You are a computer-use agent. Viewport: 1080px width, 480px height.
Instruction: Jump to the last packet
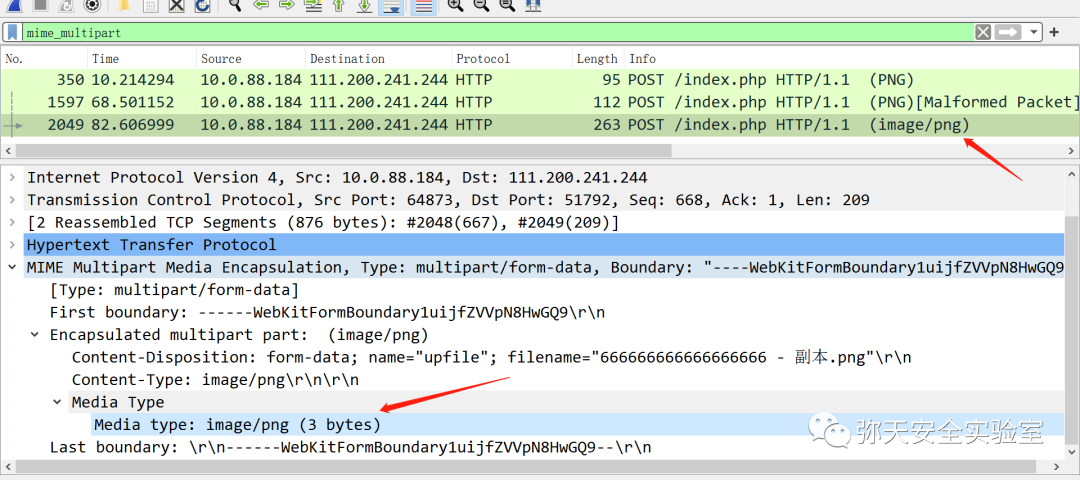pos(365,6)
